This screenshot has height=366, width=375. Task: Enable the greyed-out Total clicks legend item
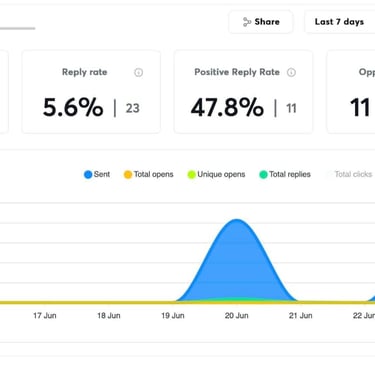[x=349, y=174]
